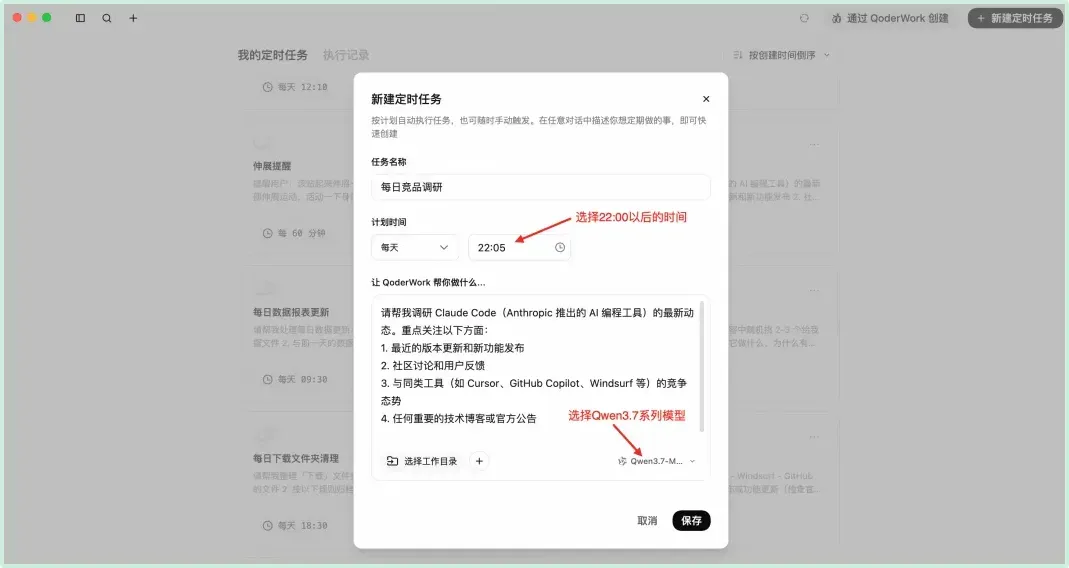Open more options on second right-side card
Screen dimensions: 1069x568
coord(814,290)
